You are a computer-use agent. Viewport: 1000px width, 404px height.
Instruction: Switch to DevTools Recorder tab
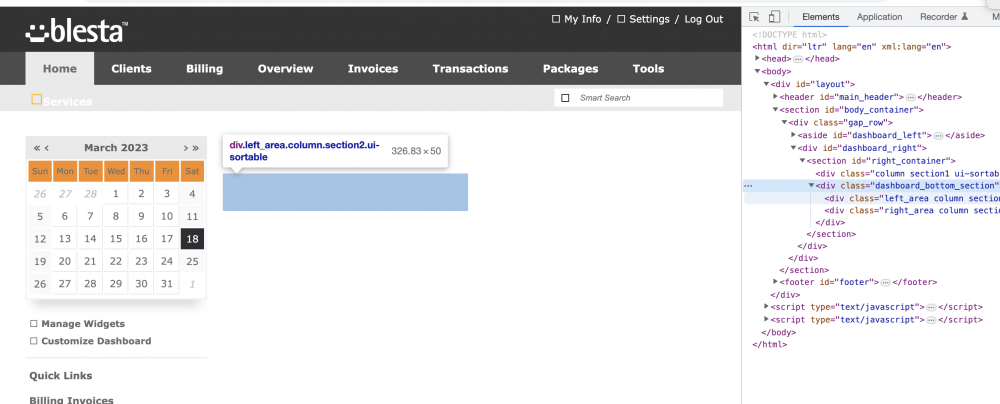pos(944,17)
